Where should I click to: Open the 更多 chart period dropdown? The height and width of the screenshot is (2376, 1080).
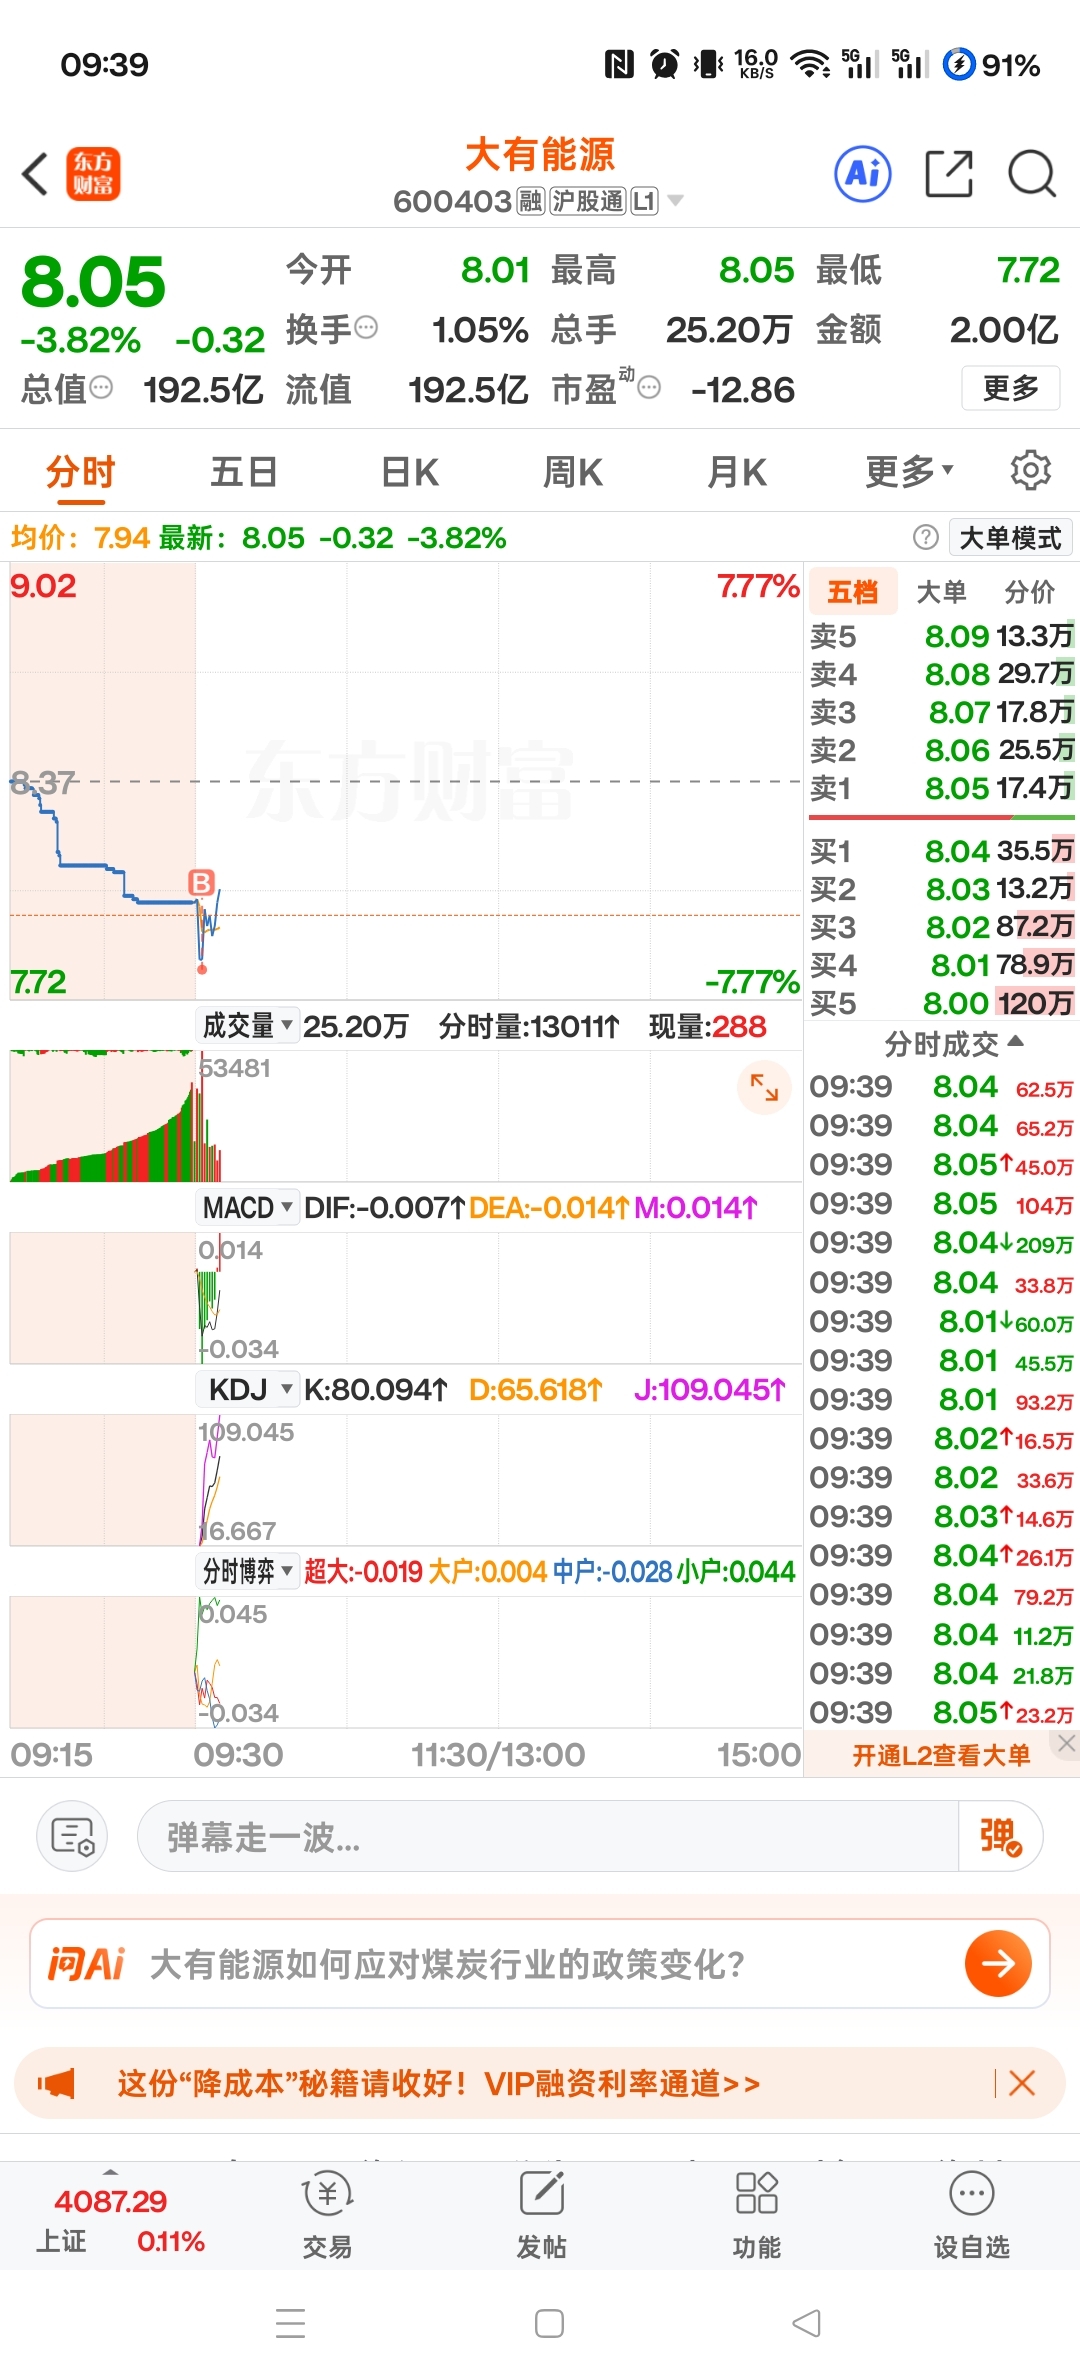(x=909, y=470)
